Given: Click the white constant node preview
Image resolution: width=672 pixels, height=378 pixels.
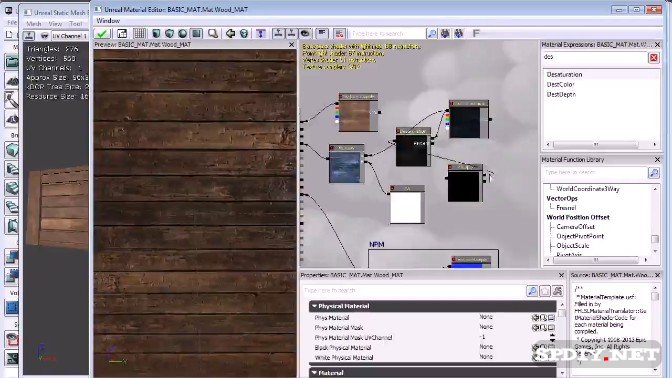Looking at the screenshot, I should pyautogui.click(x=405, y=207).
